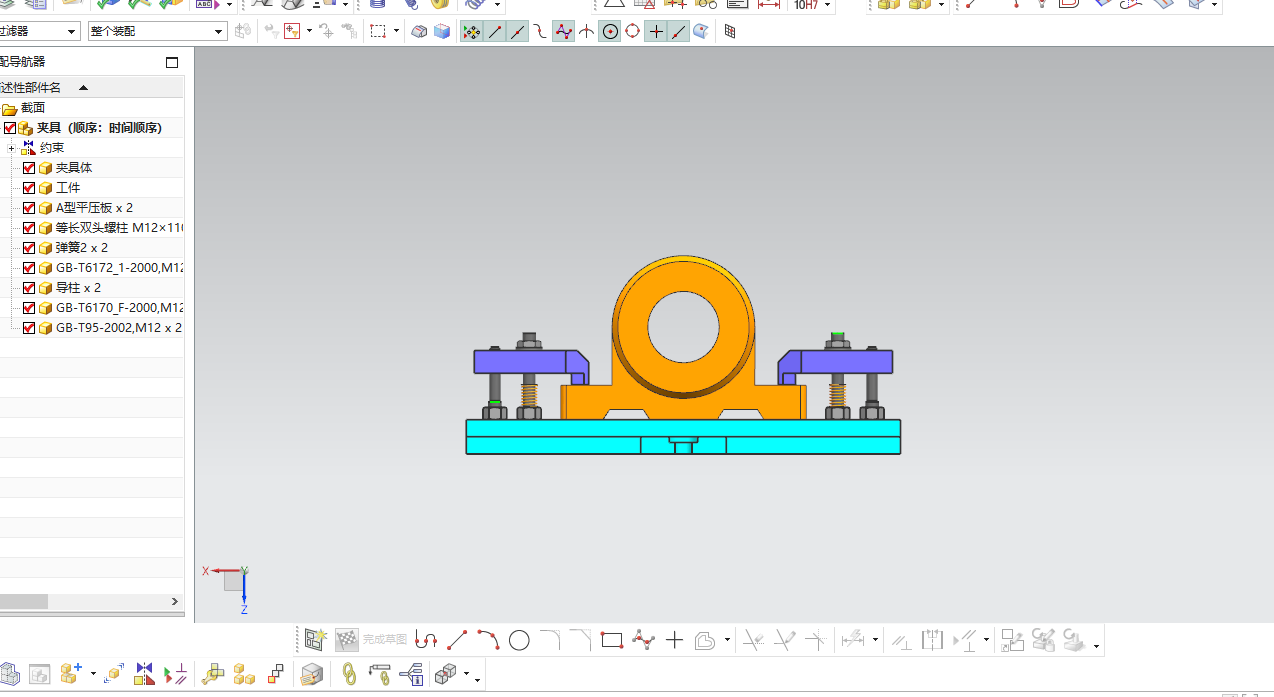Open the rapid dimension dropdown arrow
The height and width of the screenshot is (697, 1274).
(875, 640)
